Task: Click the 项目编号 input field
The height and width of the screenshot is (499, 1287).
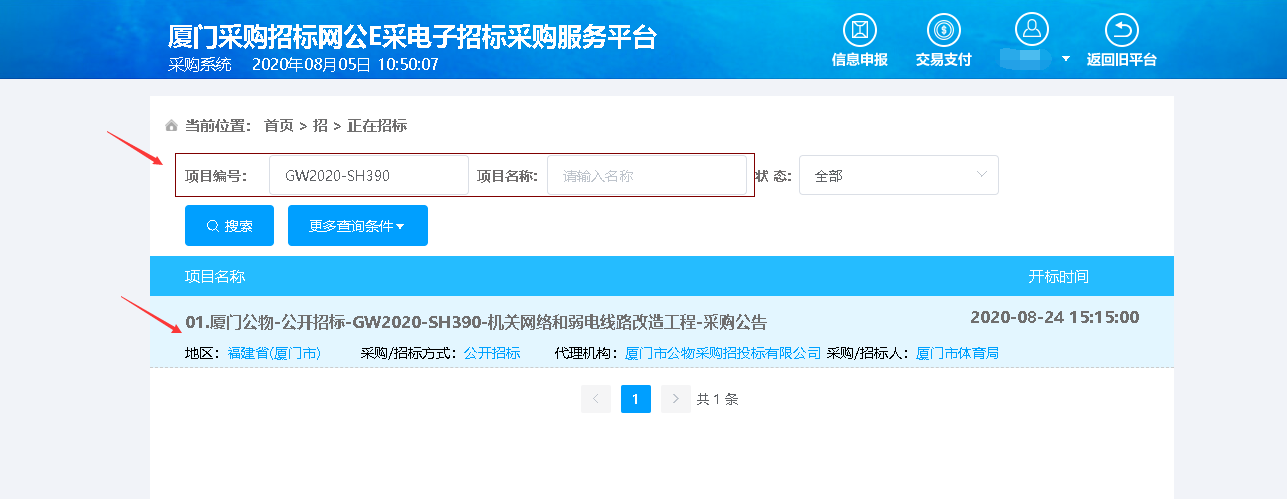Action: [368, 175]
